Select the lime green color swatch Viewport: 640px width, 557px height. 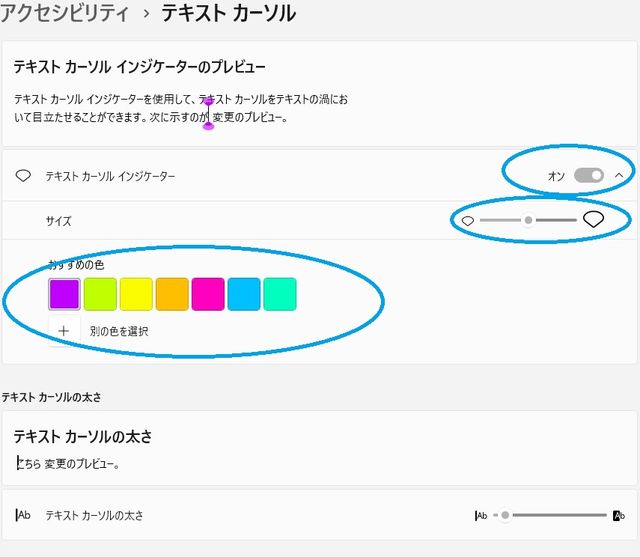100,294
